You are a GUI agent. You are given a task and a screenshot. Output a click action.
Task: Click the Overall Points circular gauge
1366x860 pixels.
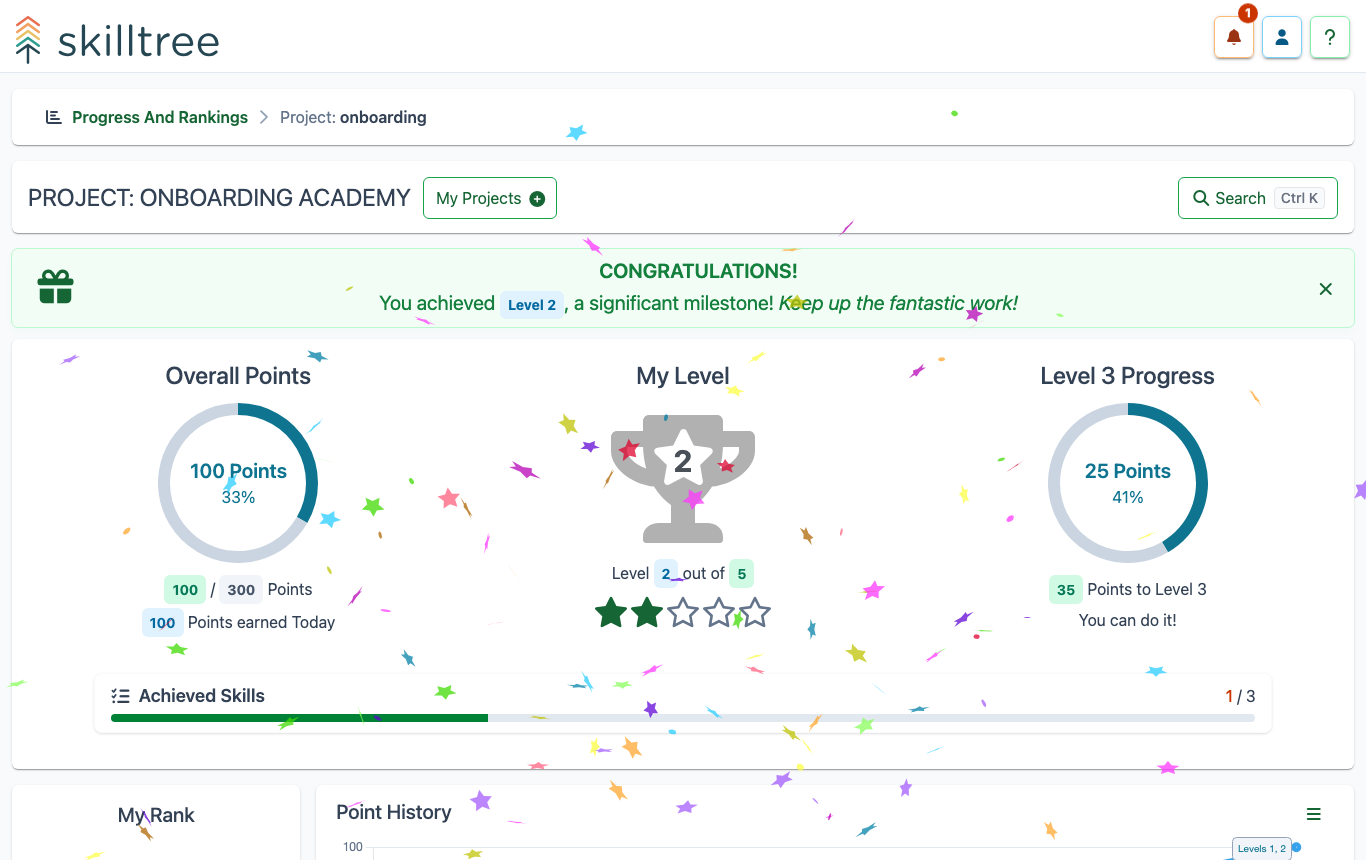point(238,483)
